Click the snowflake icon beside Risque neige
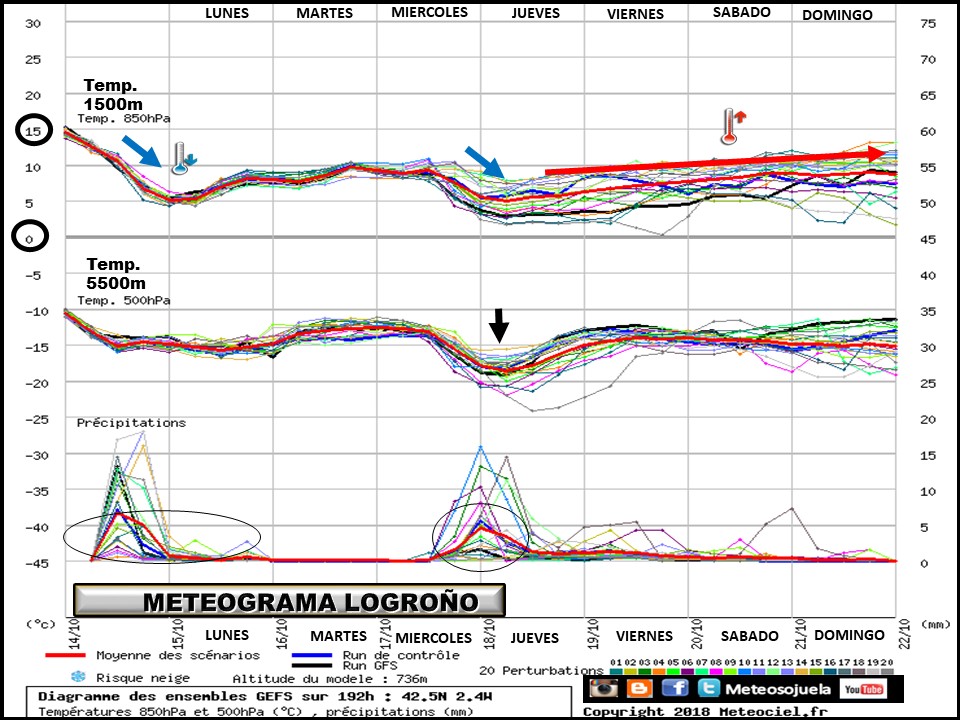 click(x=78, y=677)
